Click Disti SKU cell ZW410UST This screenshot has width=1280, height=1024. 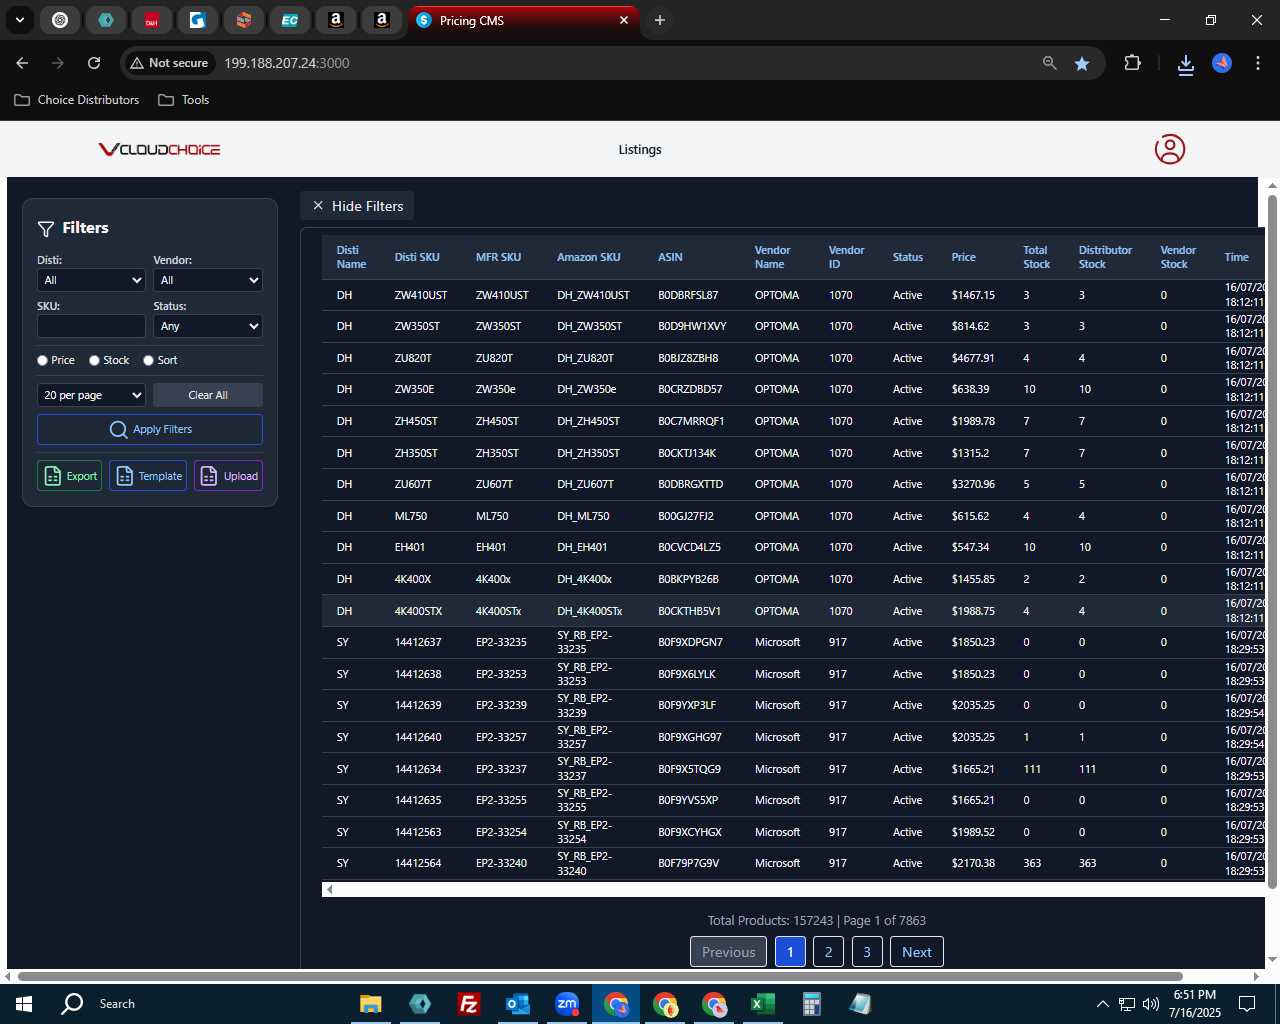pos(421,295)
